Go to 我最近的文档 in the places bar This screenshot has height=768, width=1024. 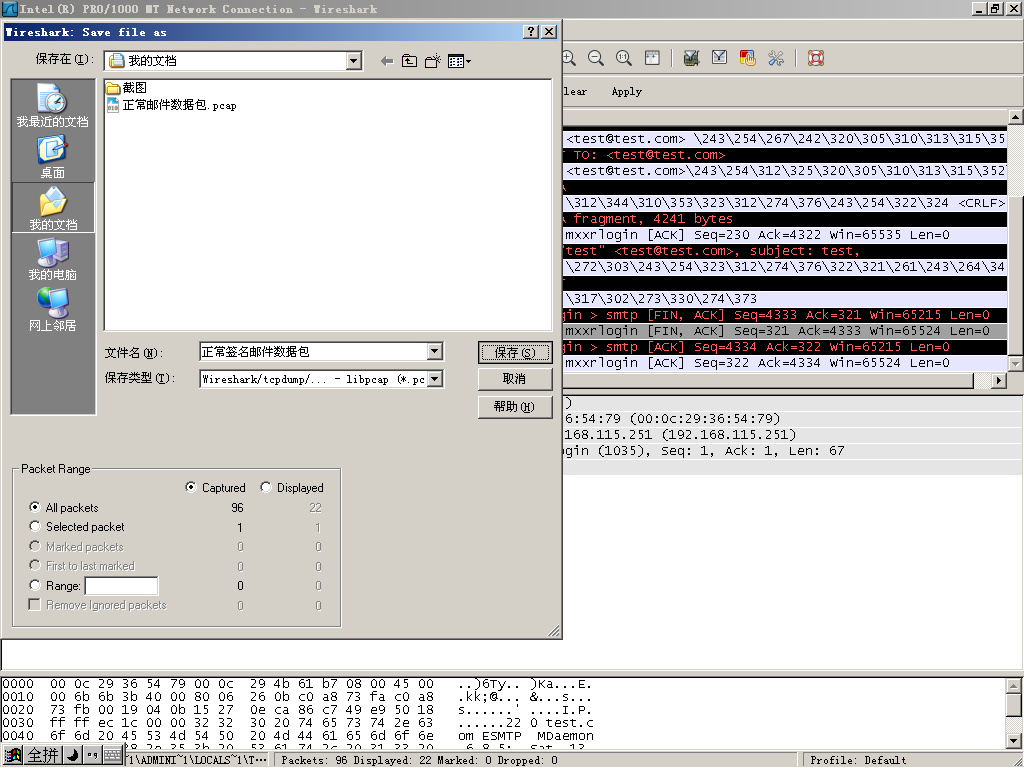click(x=52, y=105)
